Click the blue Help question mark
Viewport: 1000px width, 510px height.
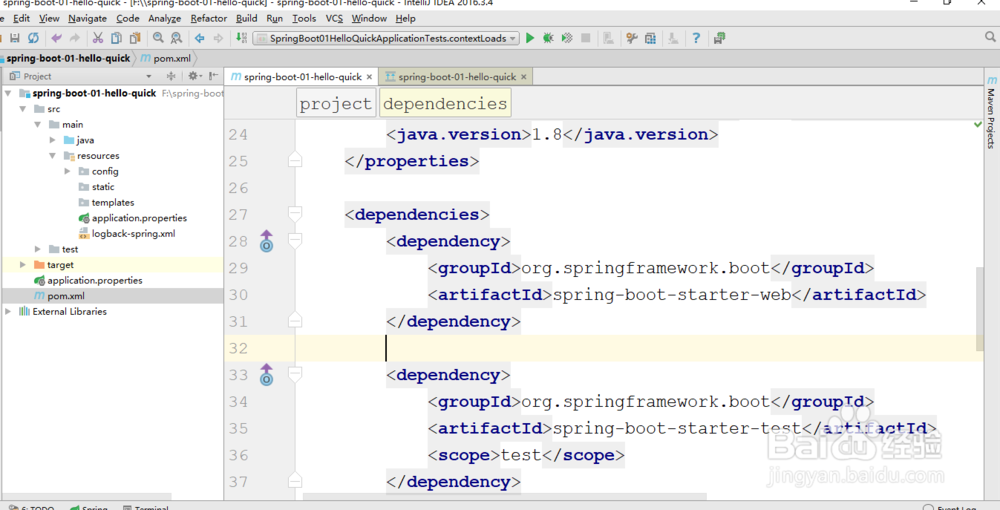[x=696, y=38]
